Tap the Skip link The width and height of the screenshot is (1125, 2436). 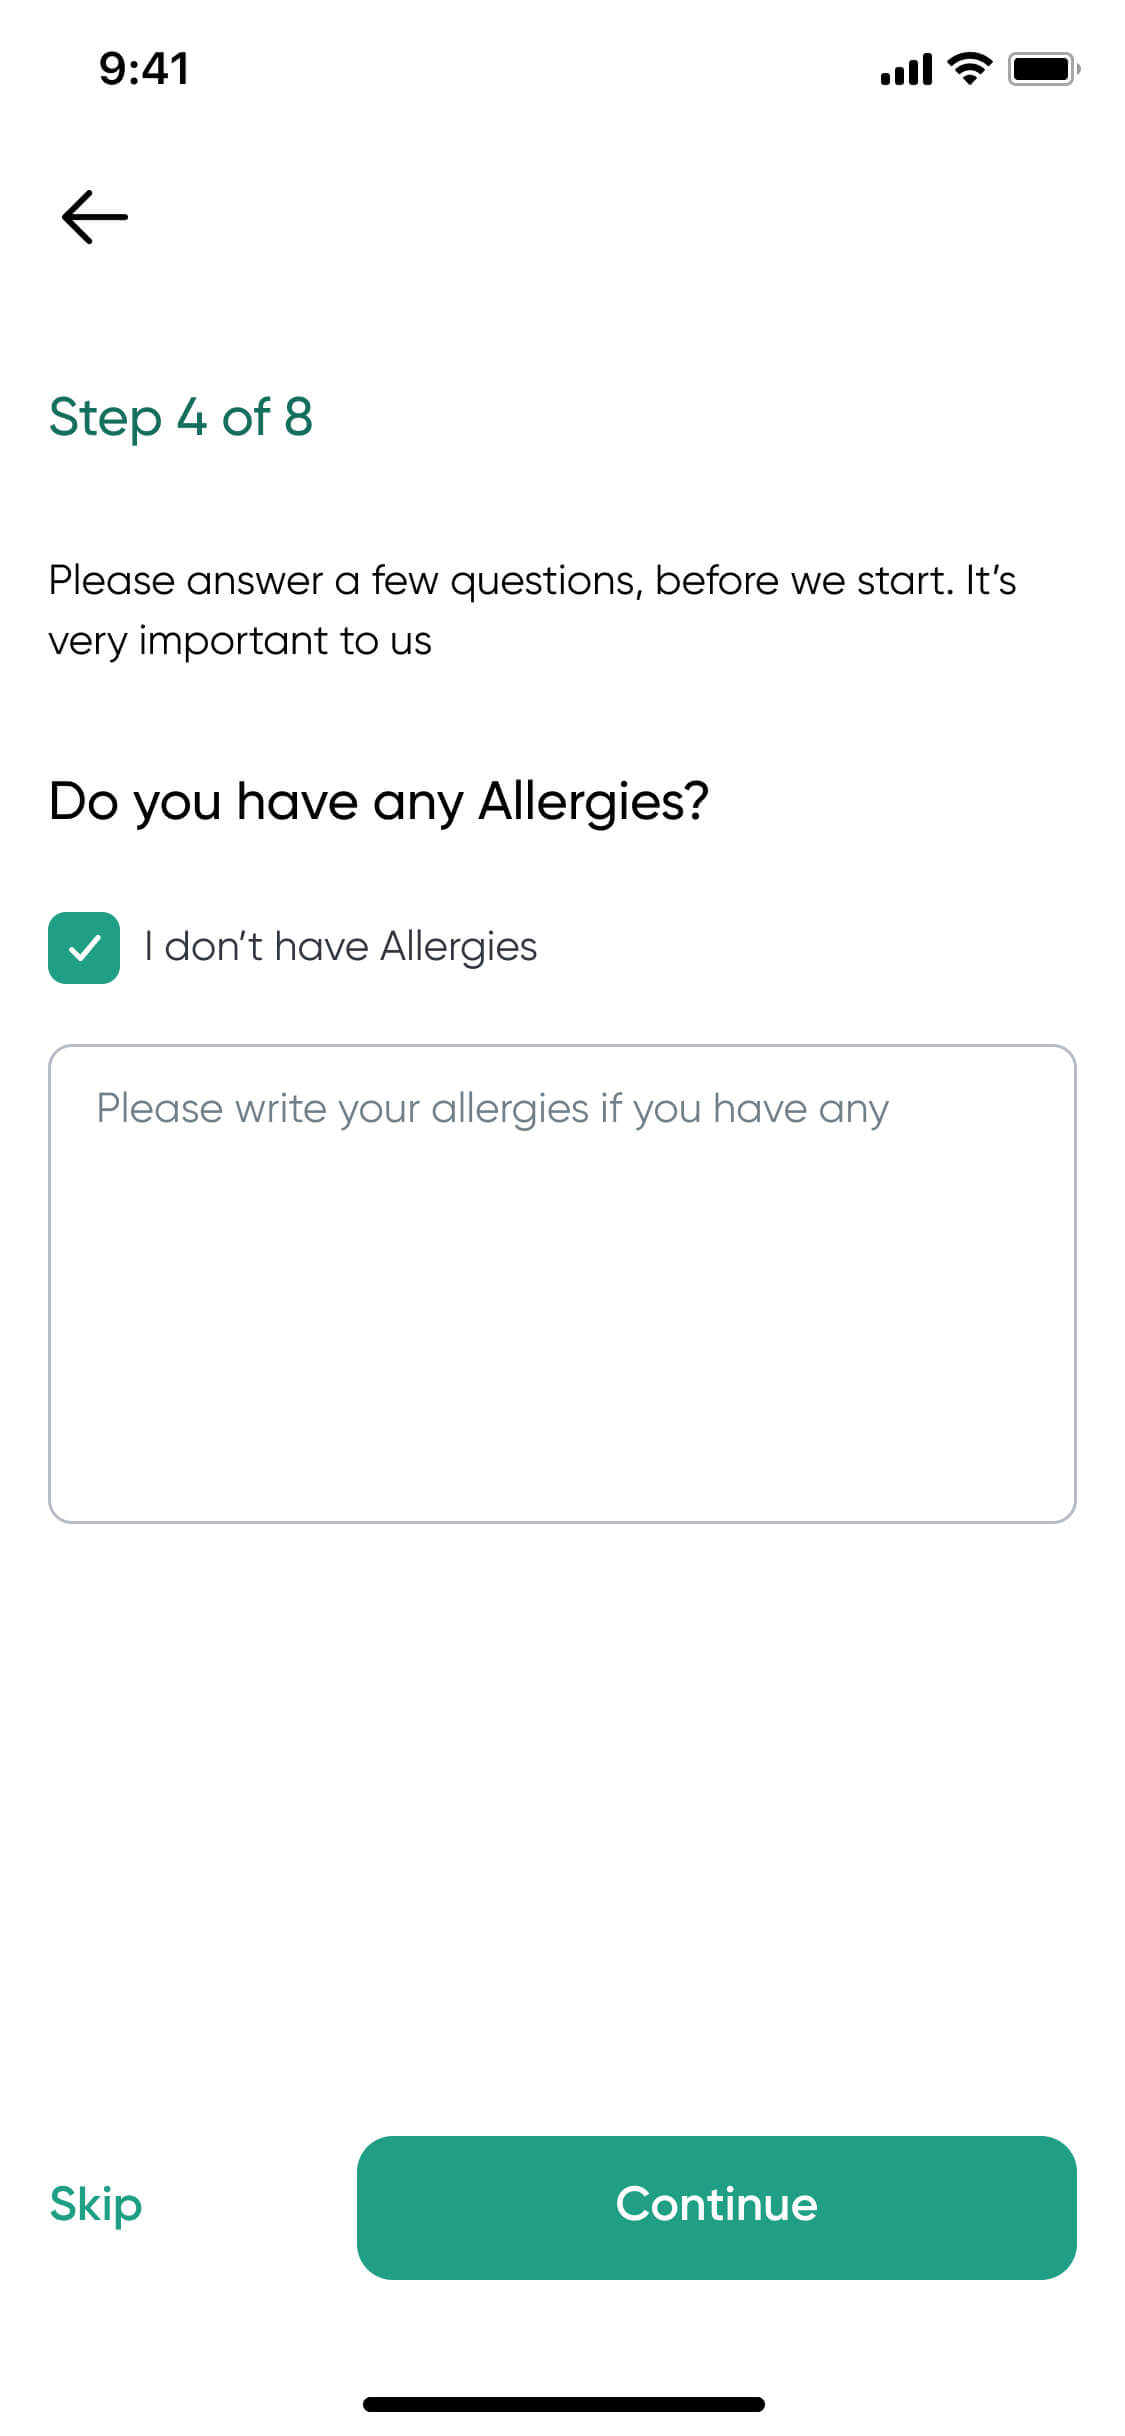(96, 2204)
